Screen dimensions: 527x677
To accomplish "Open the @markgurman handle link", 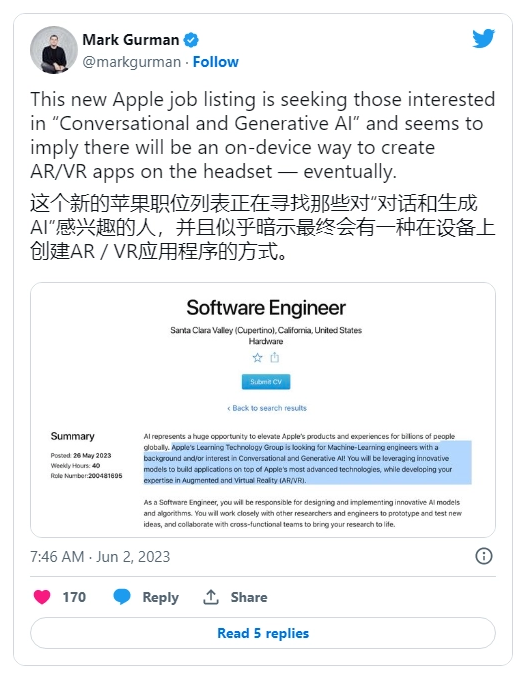I will coord(131,62).
